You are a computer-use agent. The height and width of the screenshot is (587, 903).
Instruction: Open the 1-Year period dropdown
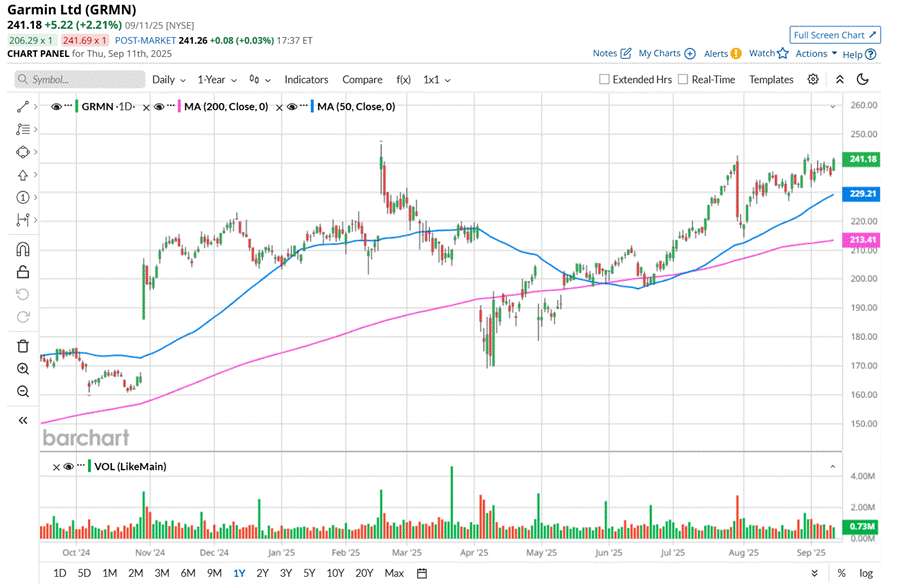[x=217, y=79]
